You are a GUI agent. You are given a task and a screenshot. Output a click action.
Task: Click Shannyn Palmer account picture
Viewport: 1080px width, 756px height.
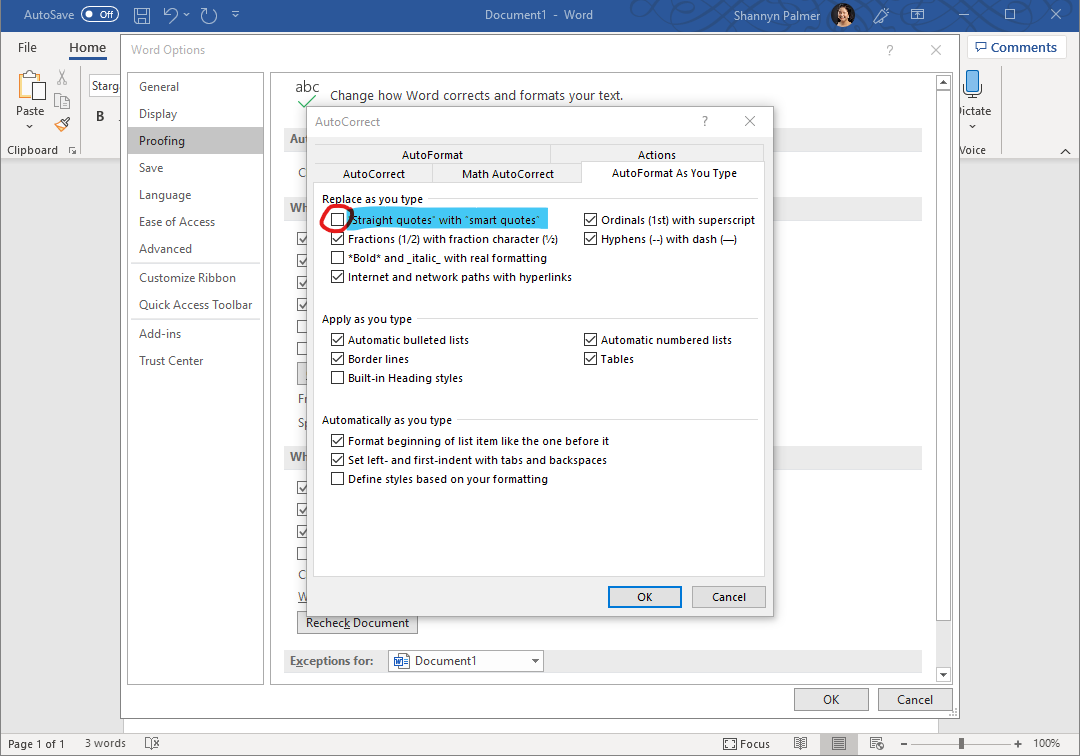843,15
